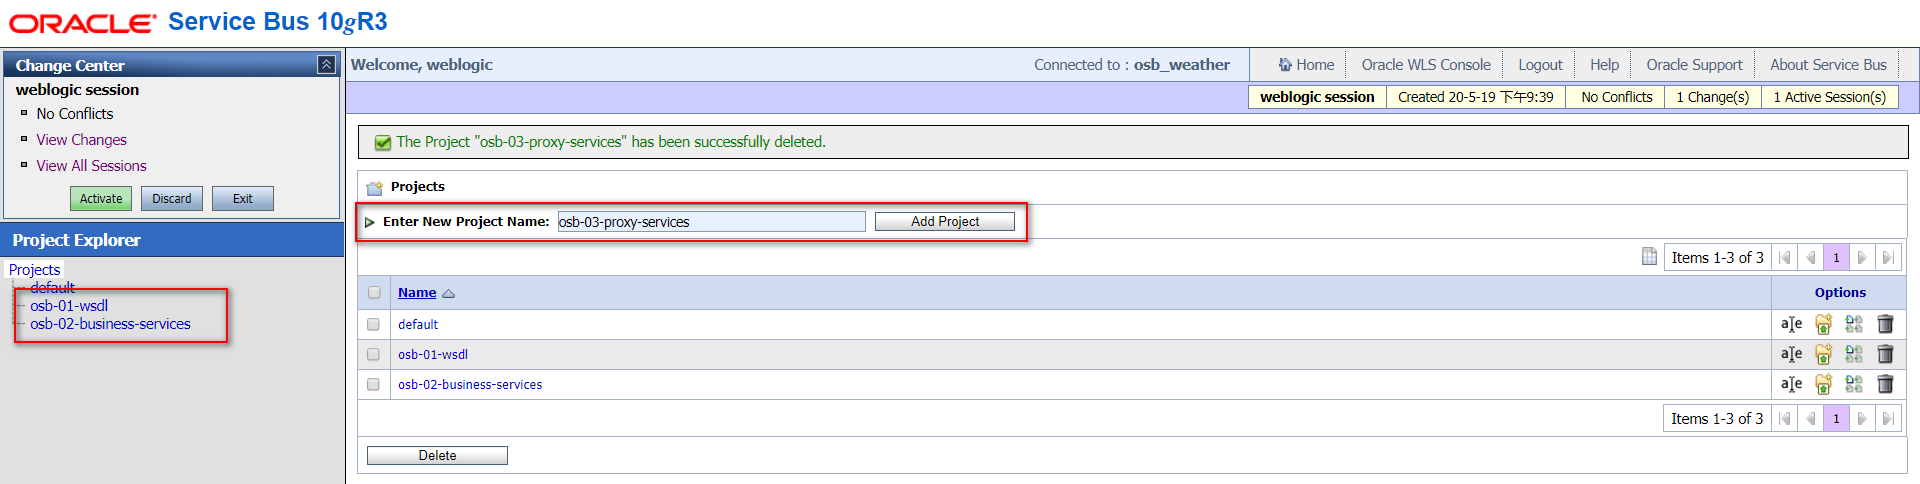The height and width of the screenshot is (484, 1920).
Task: Select Projects root in Project Explorer
Action: (x=35, y=269)
